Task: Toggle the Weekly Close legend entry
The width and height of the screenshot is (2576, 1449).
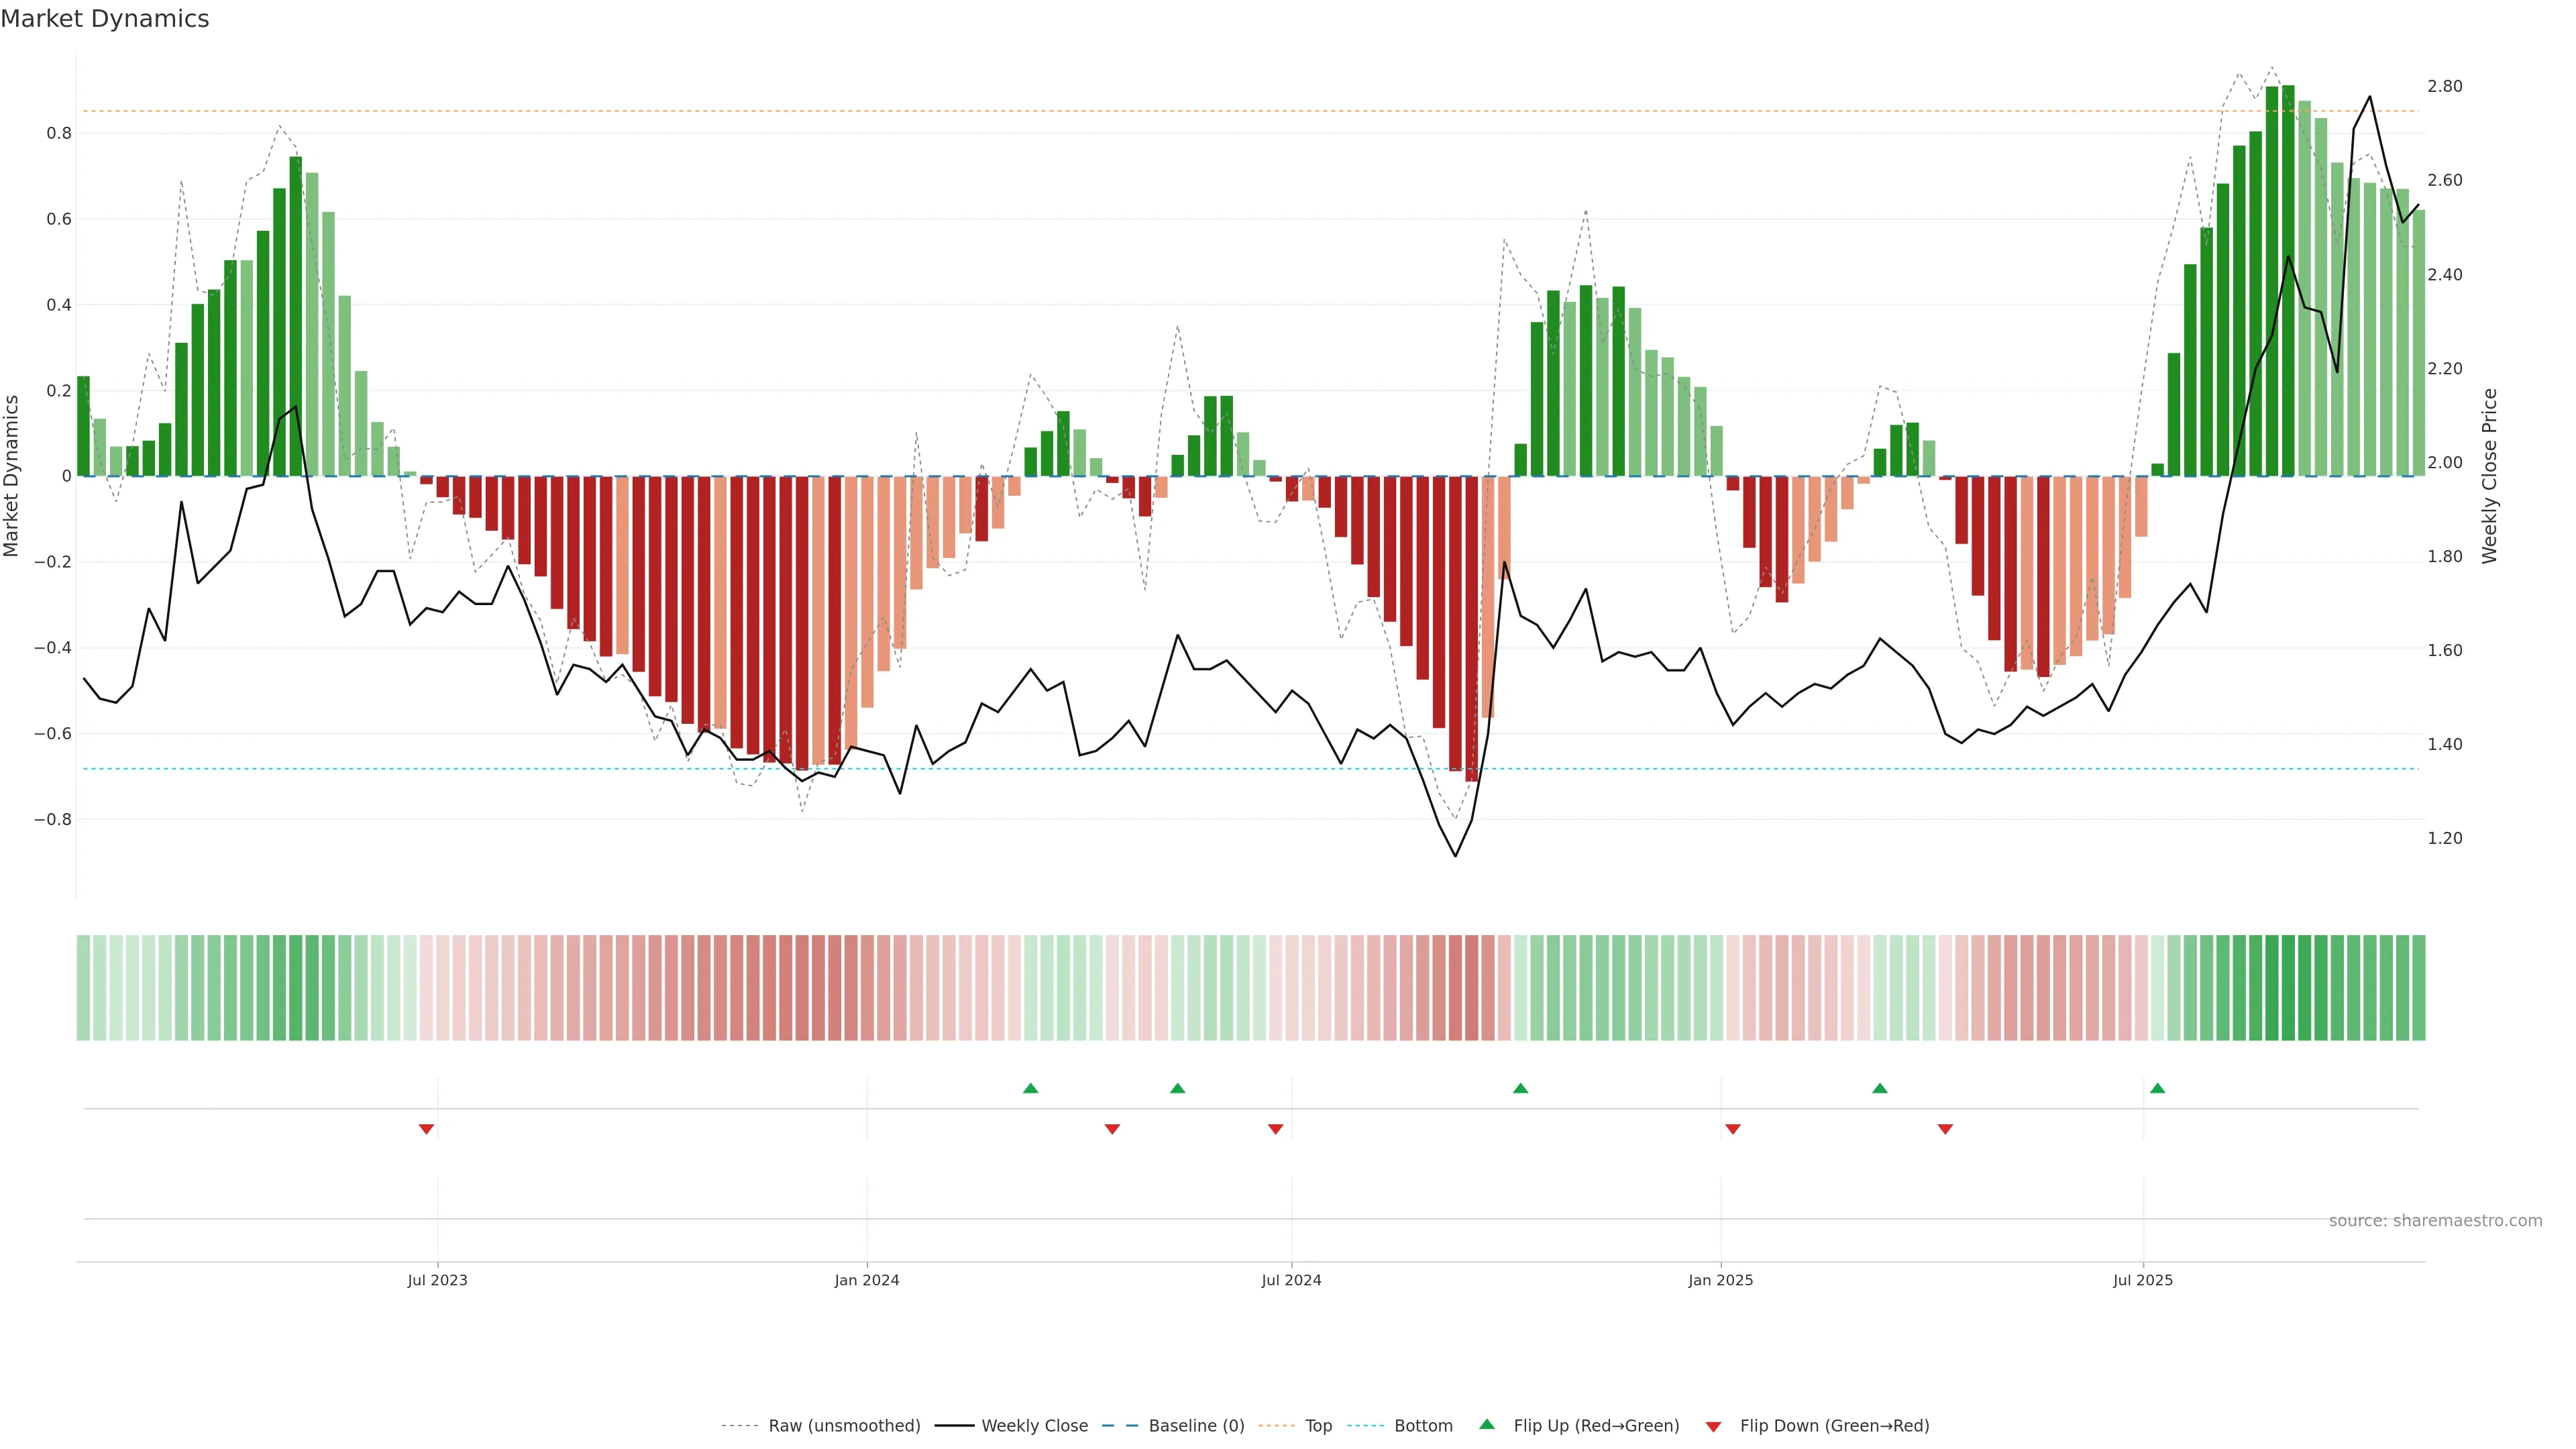Action: point(1034,1426)
